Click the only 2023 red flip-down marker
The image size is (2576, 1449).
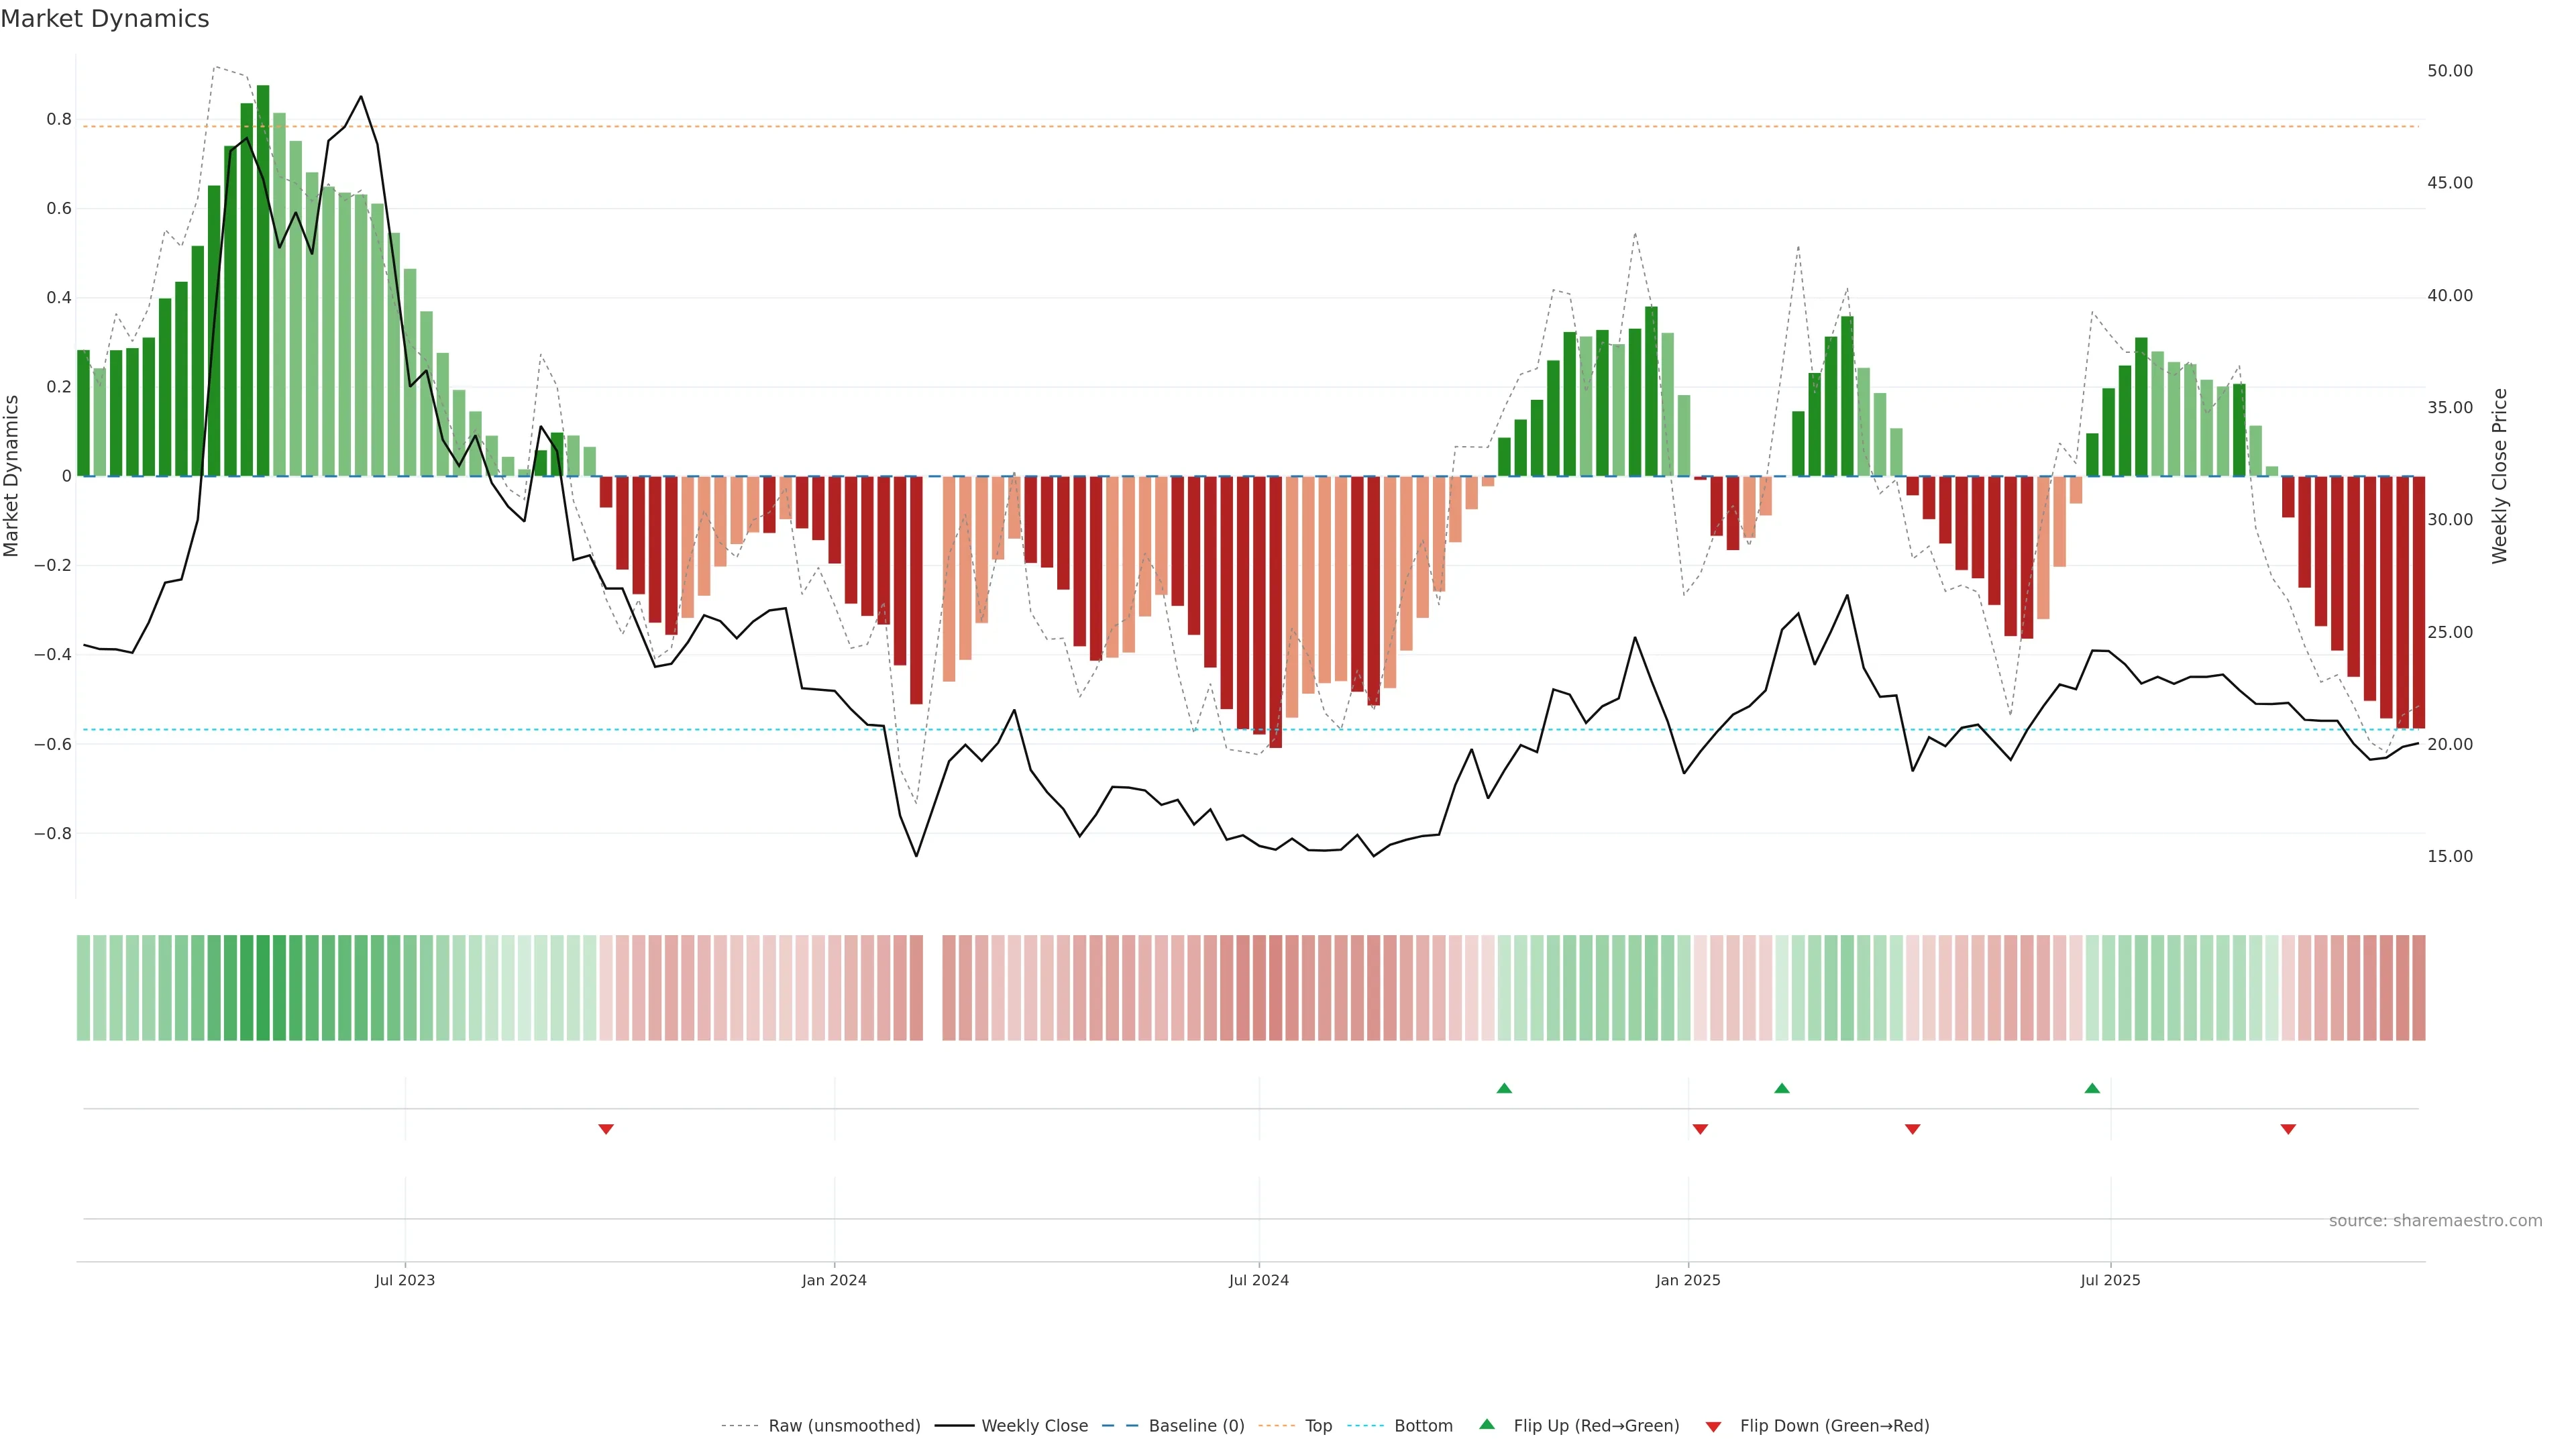click(605, 1129)
